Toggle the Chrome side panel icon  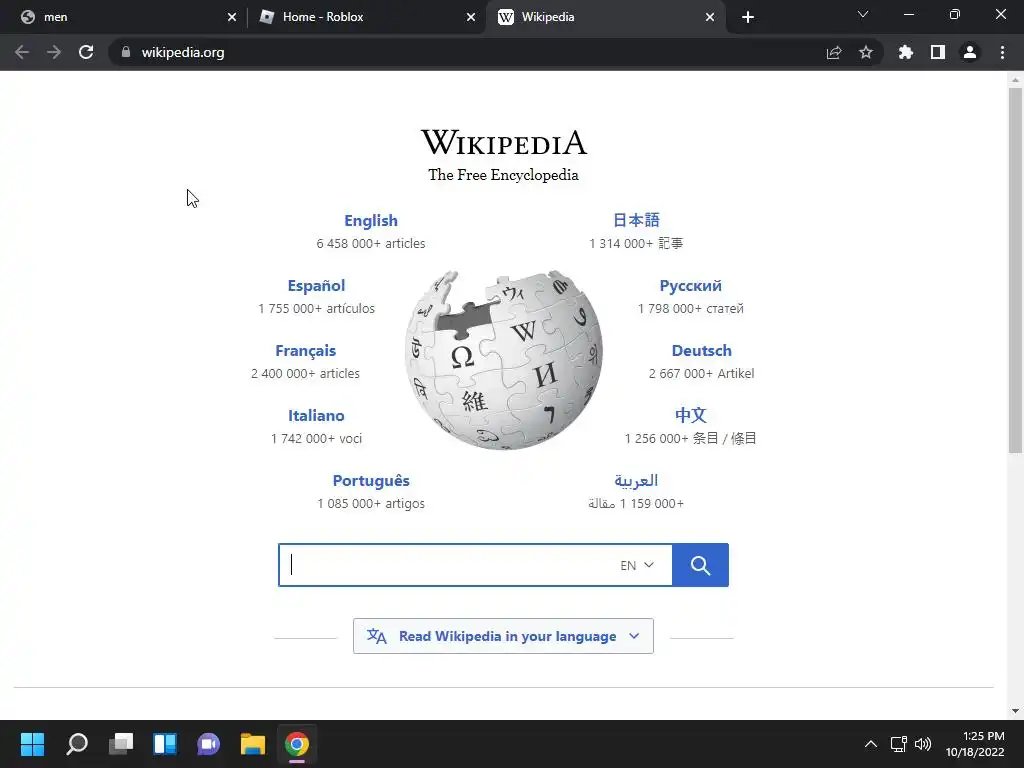[938, 52]
